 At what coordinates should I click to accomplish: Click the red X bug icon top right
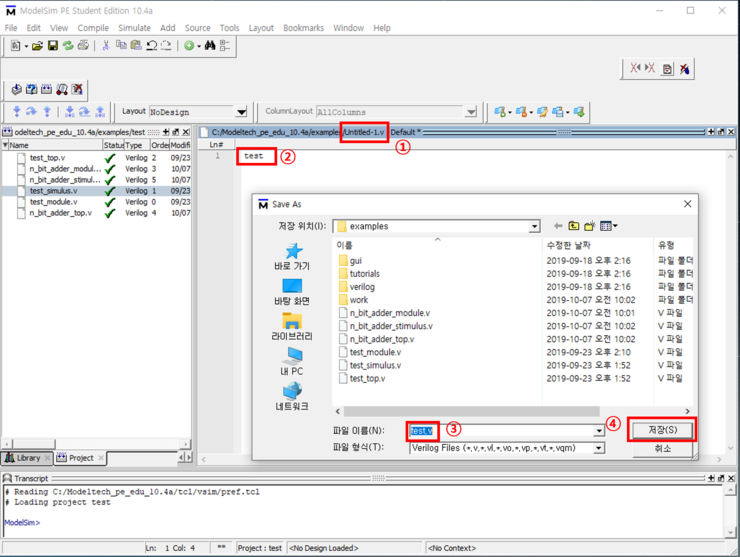[x=684, y=69]
